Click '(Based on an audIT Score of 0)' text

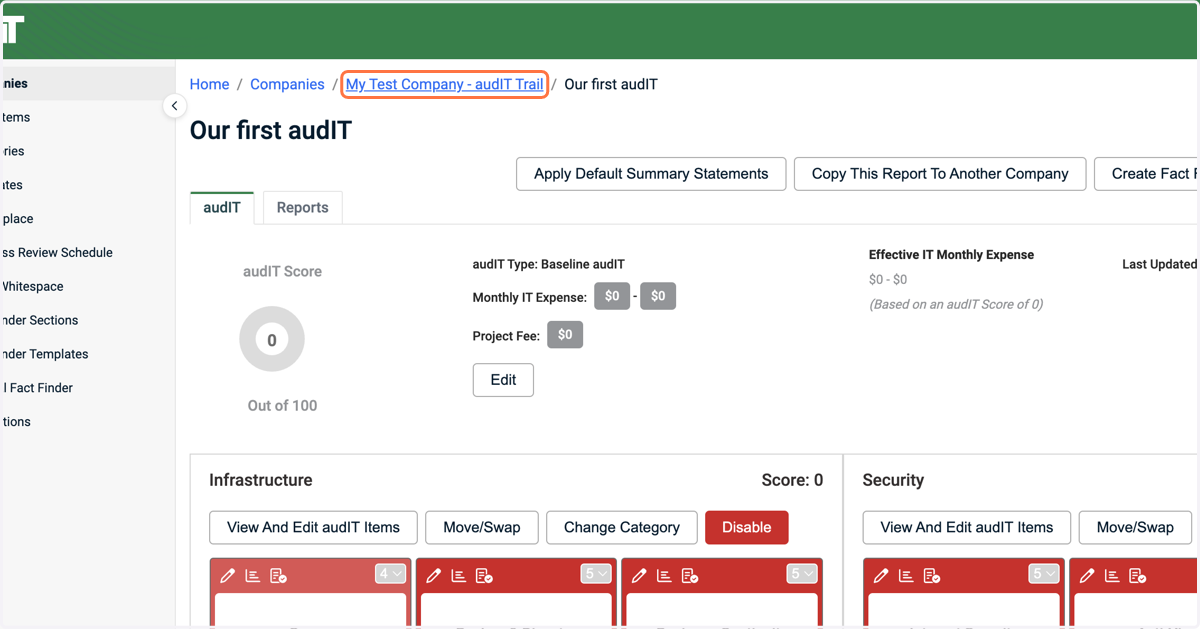pos(956,304)
